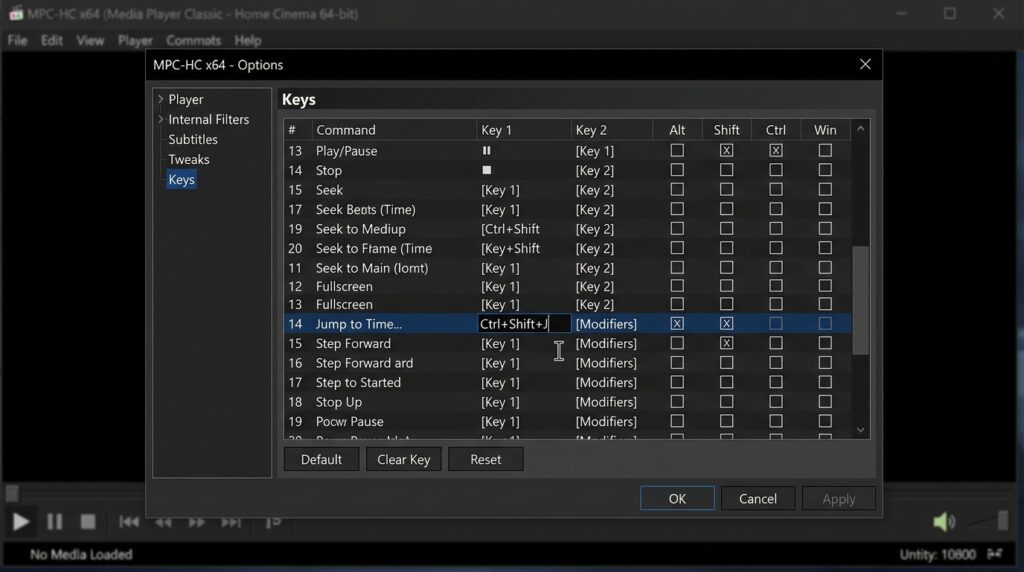
Task: Click Cancel to discard changes
Action: 758,498
